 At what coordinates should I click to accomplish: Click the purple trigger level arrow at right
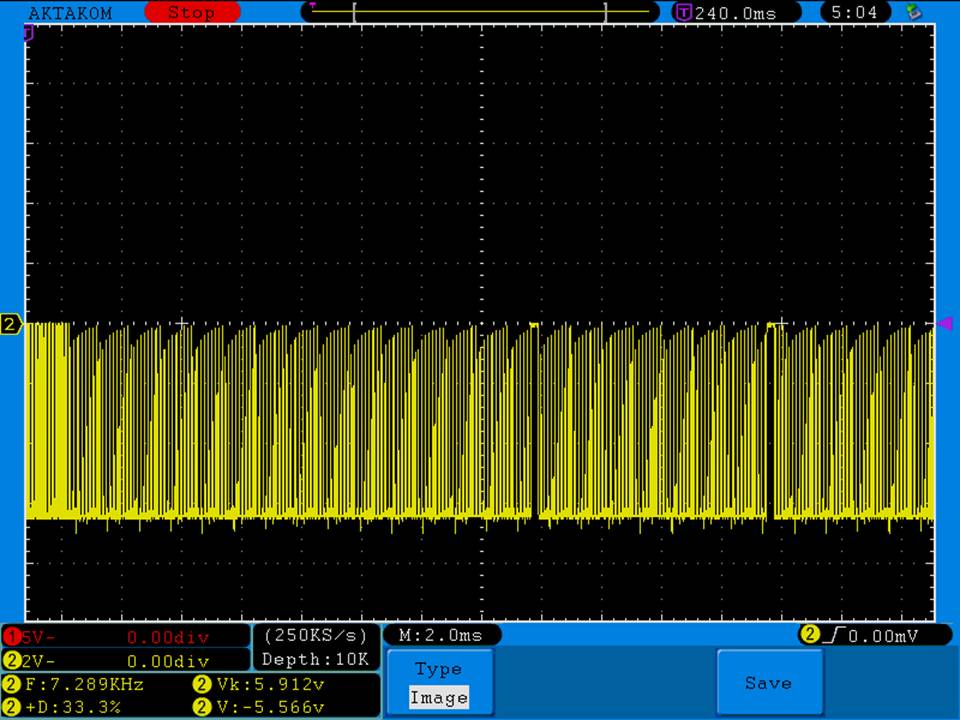943,323
